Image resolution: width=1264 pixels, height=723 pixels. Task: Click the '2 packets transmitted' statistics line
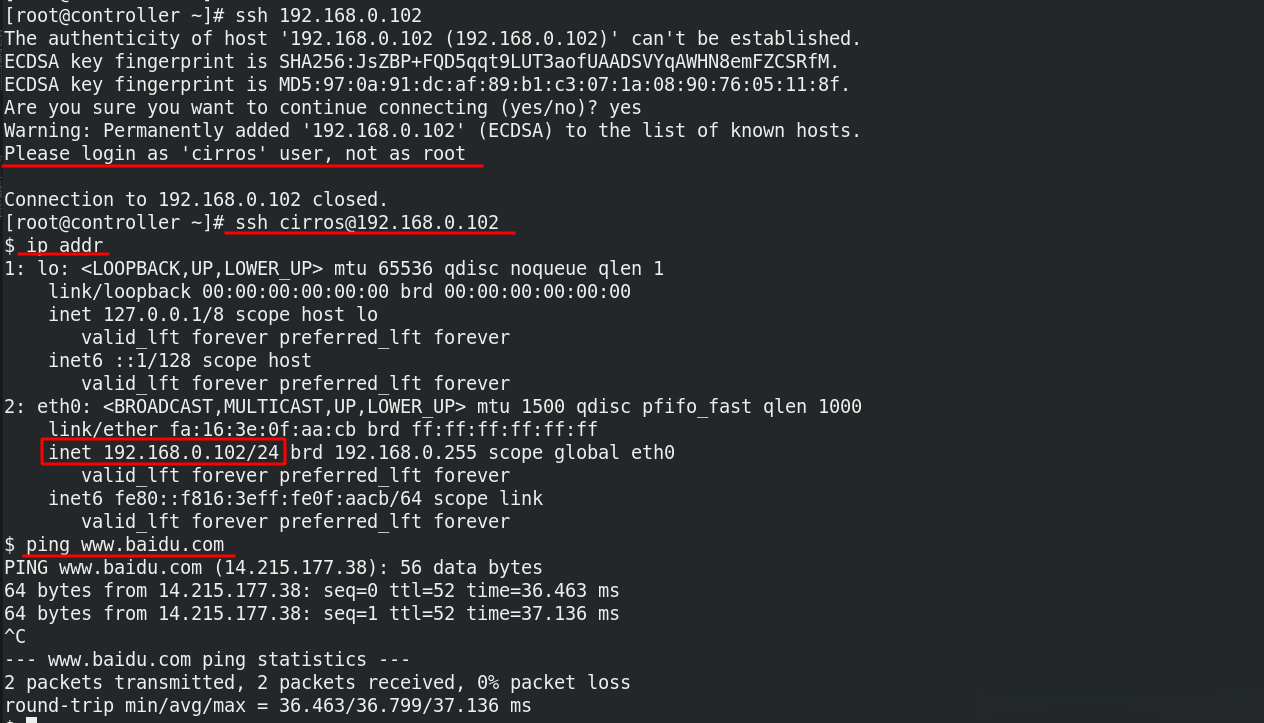coord(317,682)
